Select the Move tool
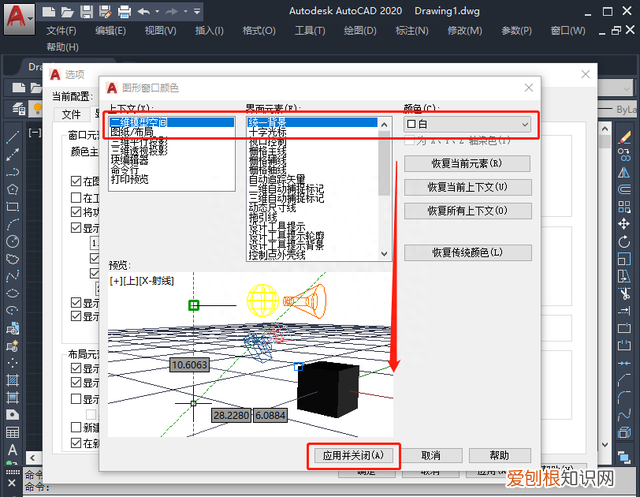Image resolution: width=640 pixels, height=497 pixels. point(624,224)
